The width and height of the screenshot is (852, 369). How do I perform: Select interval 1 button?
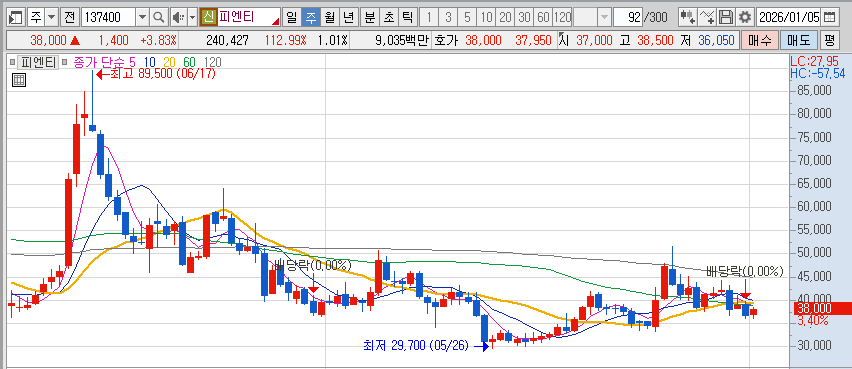pos(429,17)
